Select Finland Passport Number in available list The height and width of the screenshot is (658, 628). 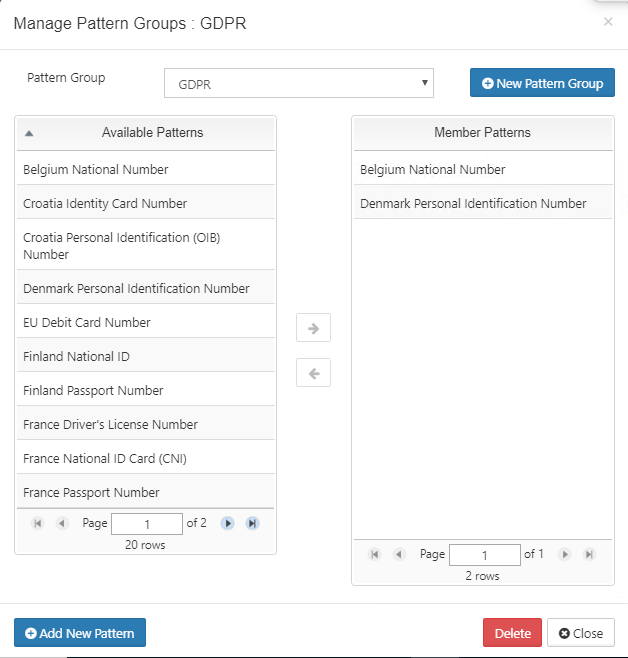93,390
